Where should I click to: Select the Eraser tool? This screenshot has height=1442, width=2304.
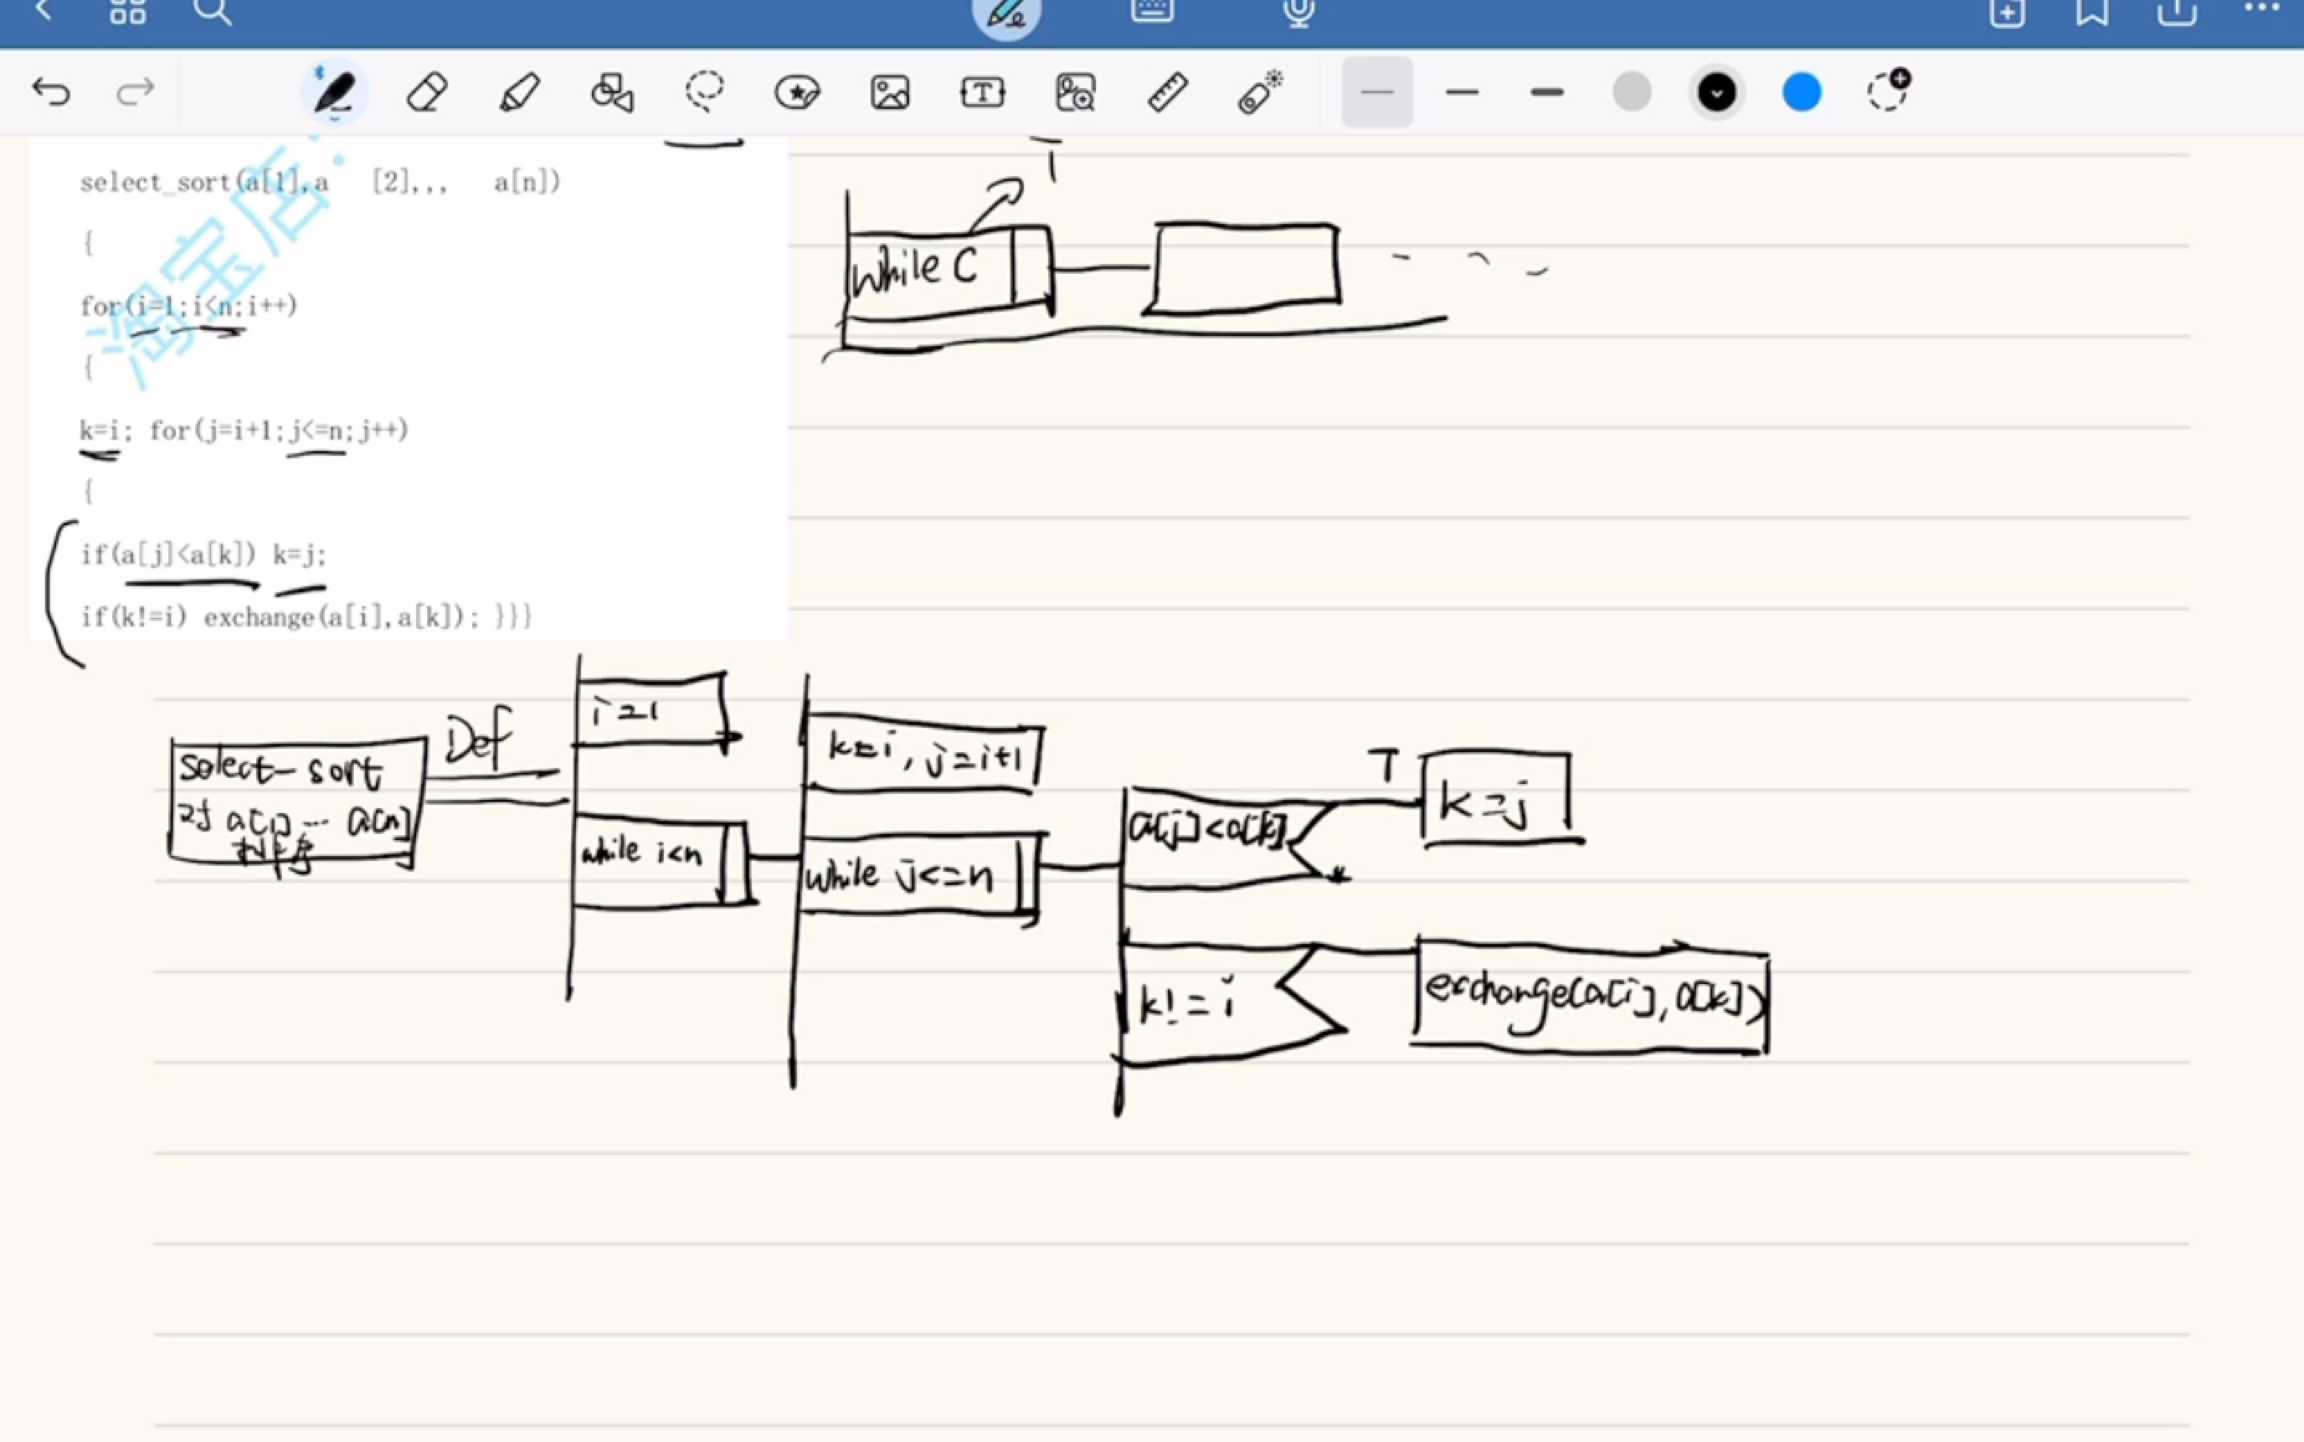[427, 93]
